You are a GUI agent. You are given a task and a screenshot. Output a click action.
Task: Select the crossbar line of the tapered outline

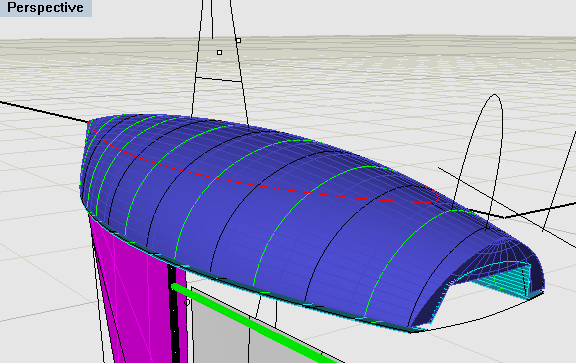[x=218, y=80]
